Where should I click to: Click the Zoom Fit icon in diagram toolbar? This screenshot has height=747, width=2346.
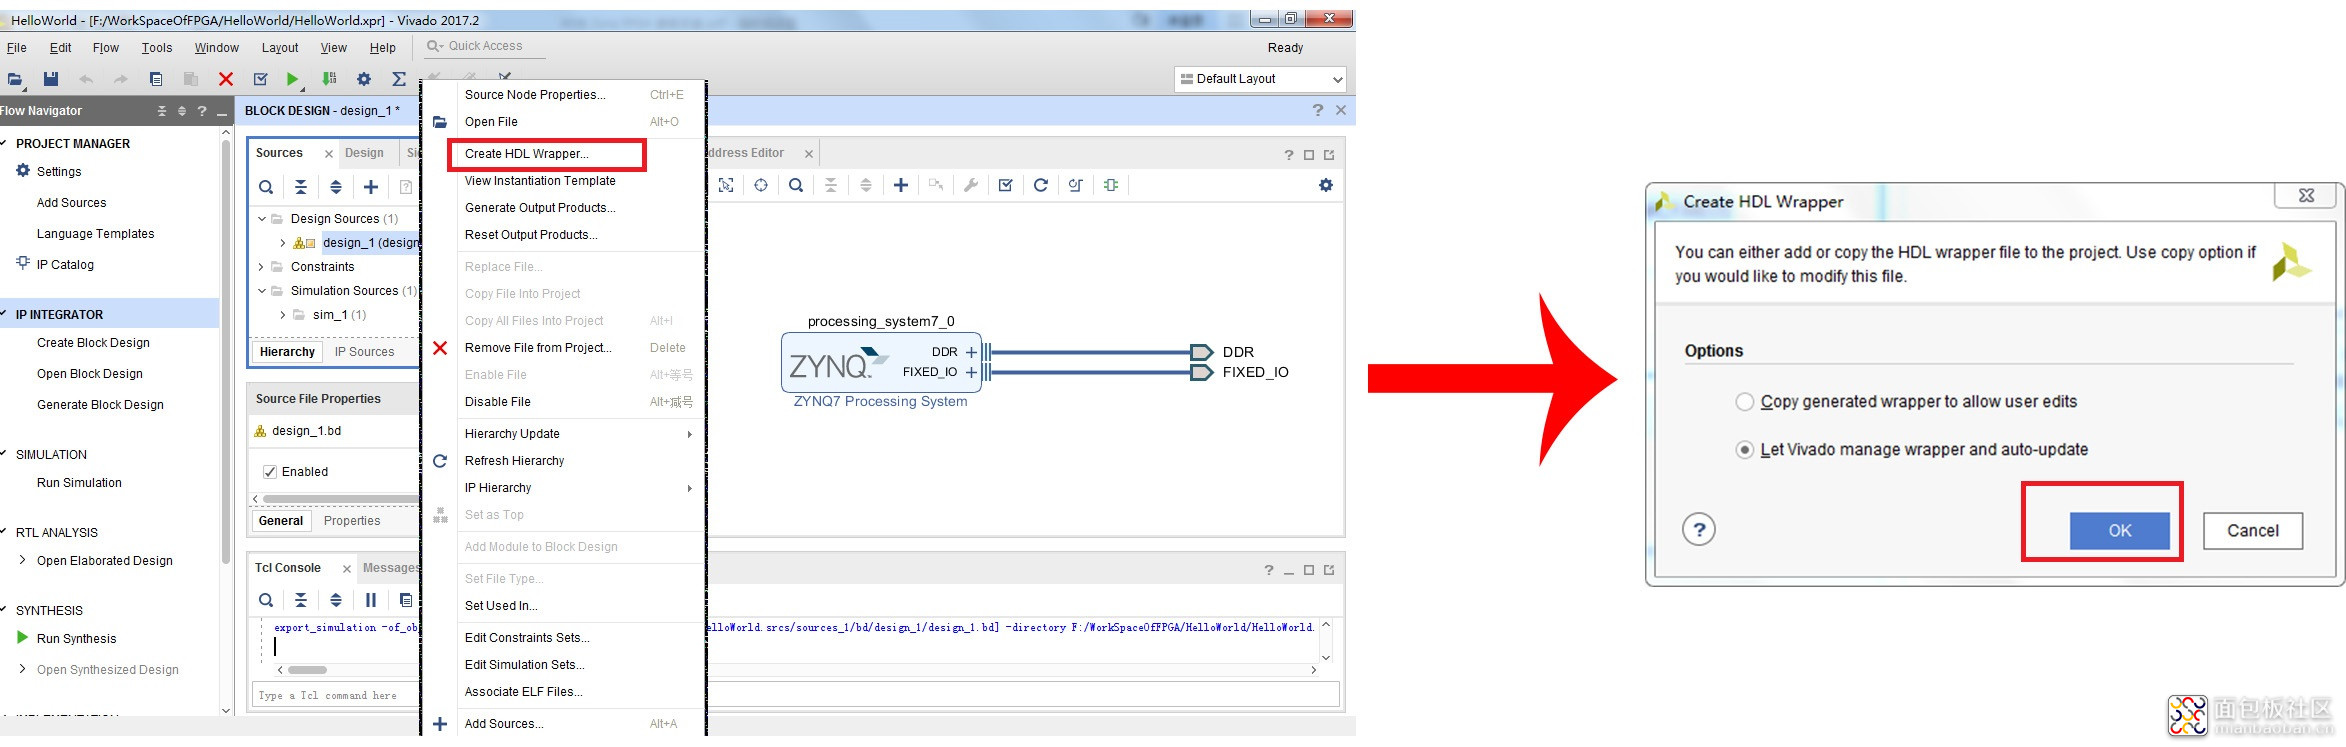click(x=726, y=185)
